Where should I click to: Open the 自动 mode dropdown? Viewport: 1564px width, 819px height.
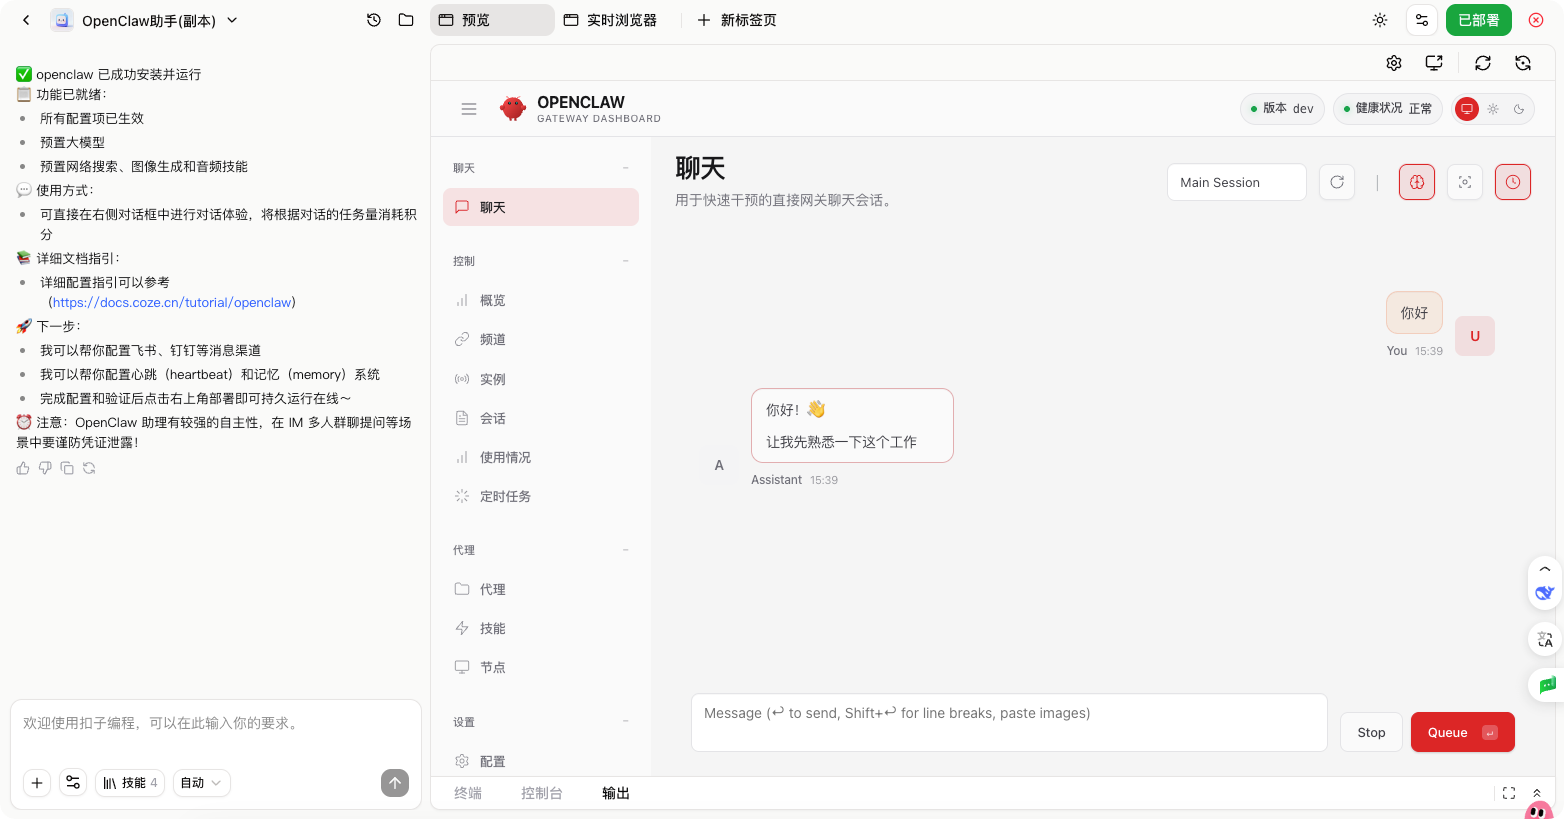(x=201, y=783)
